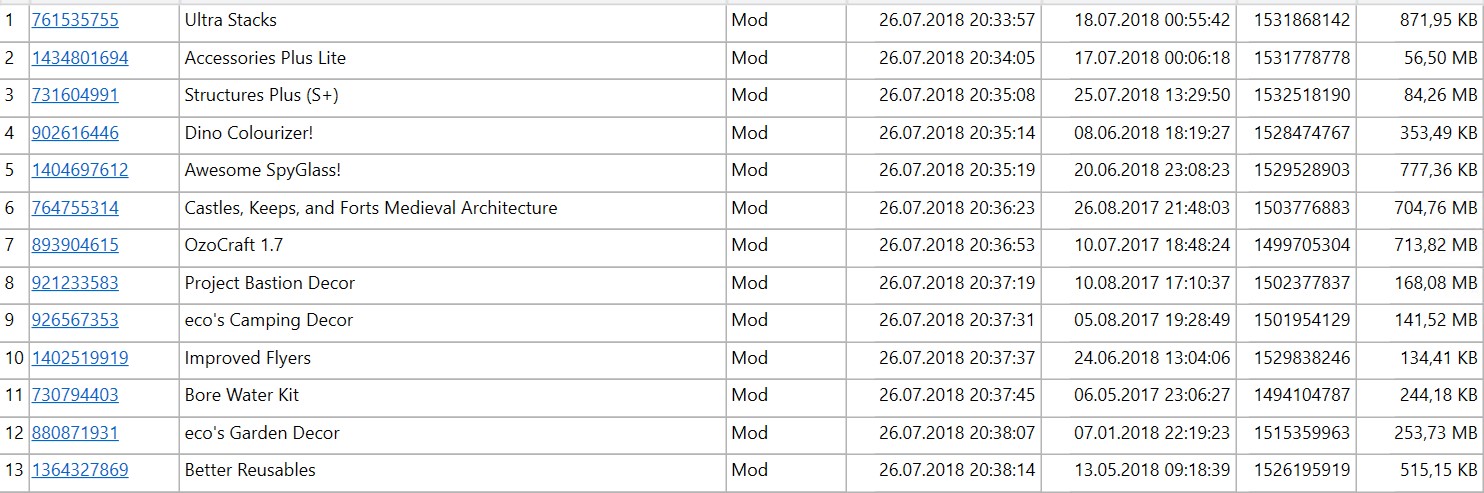Select the Ultra Stacks name cell
The width and height of the screenshot is (1484, 493).
[452, 20]
